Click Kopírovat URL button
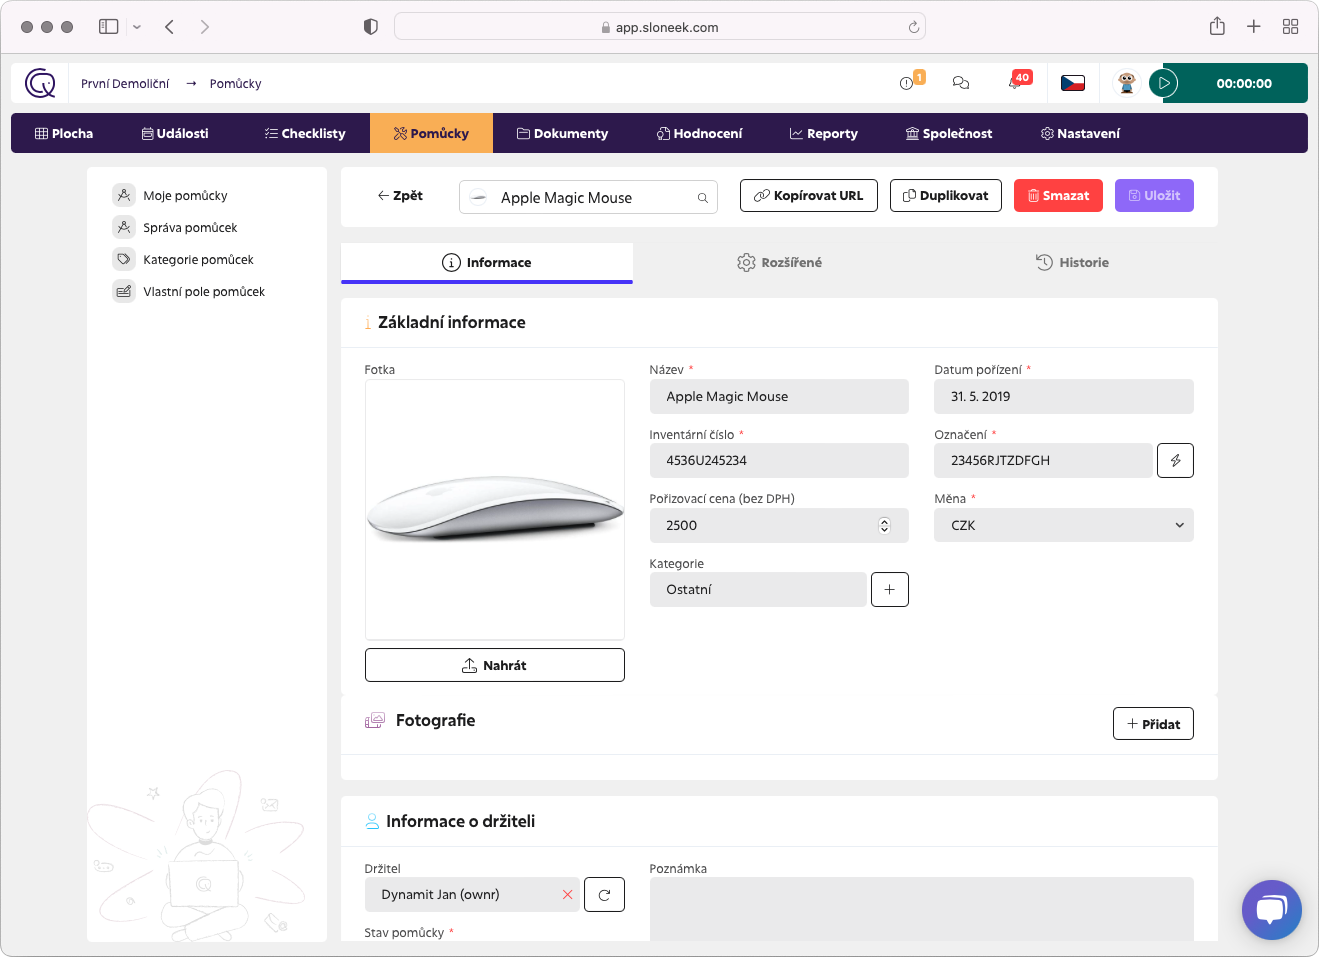This screenshot has height=957, width=1319. pyautogui.click(x=809, y=195)
